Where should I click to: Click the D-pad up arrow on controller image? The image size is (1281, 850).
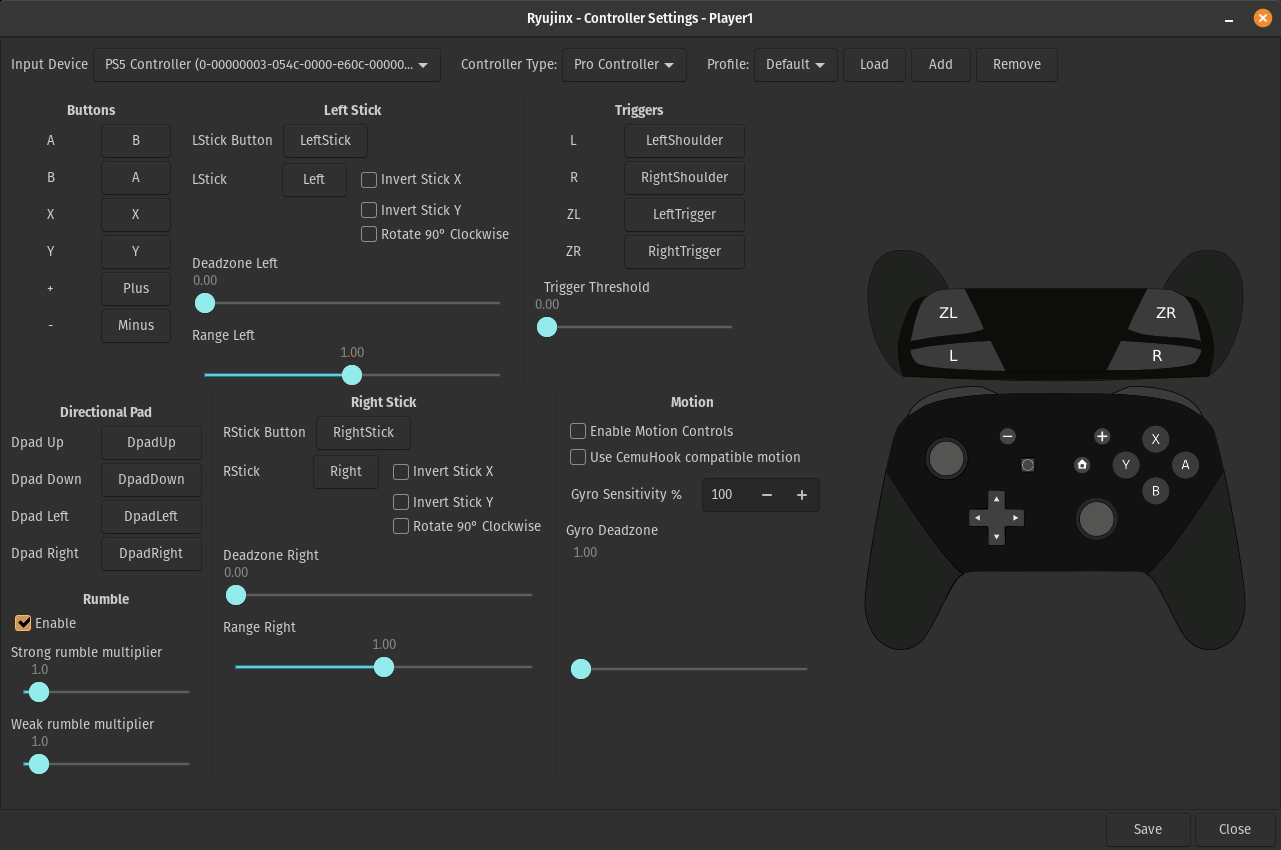coord(996,498)
